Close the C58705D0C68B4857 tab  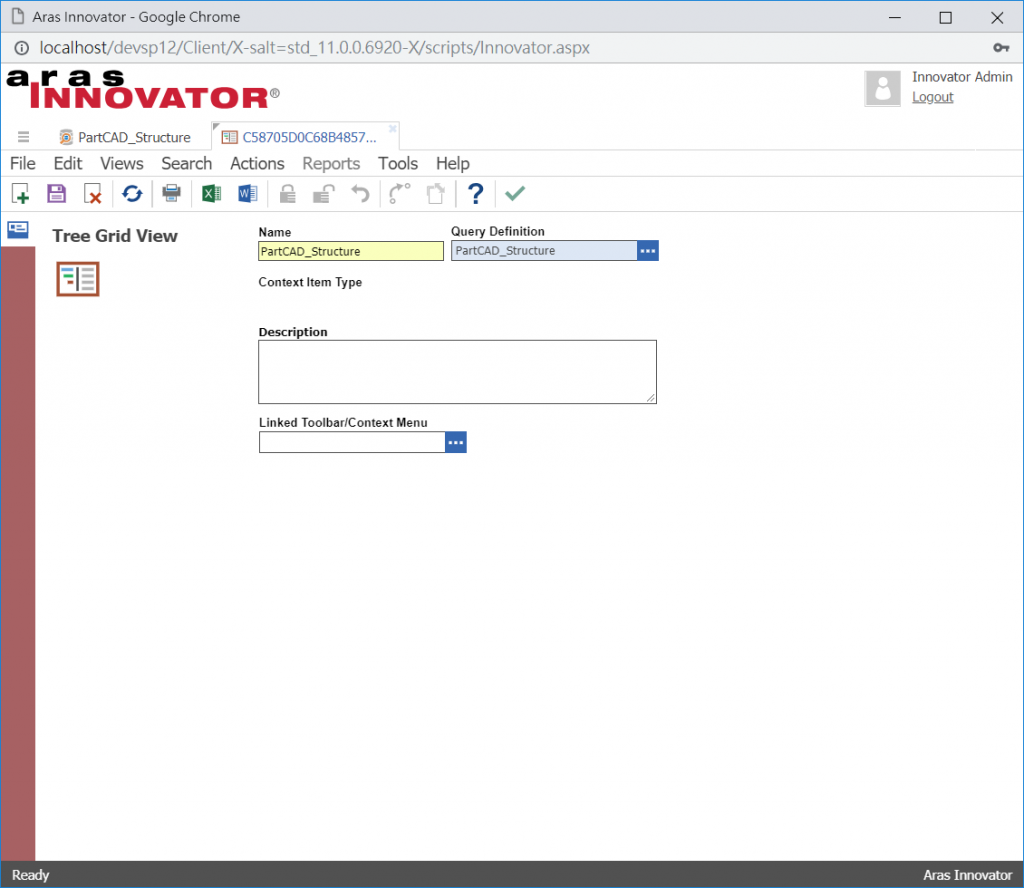[392, 129]
